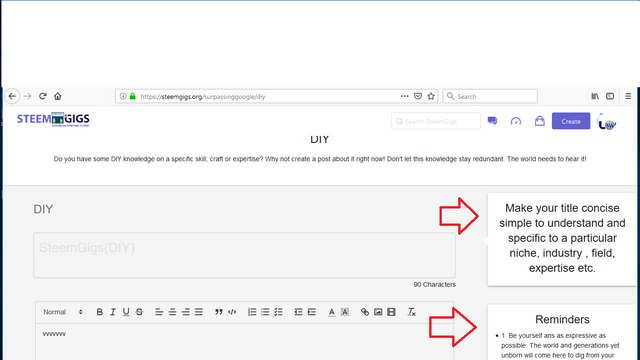This screenshot has width=640, height=360.
Task: Open the Firefox library icon
Action: (595, 96)
